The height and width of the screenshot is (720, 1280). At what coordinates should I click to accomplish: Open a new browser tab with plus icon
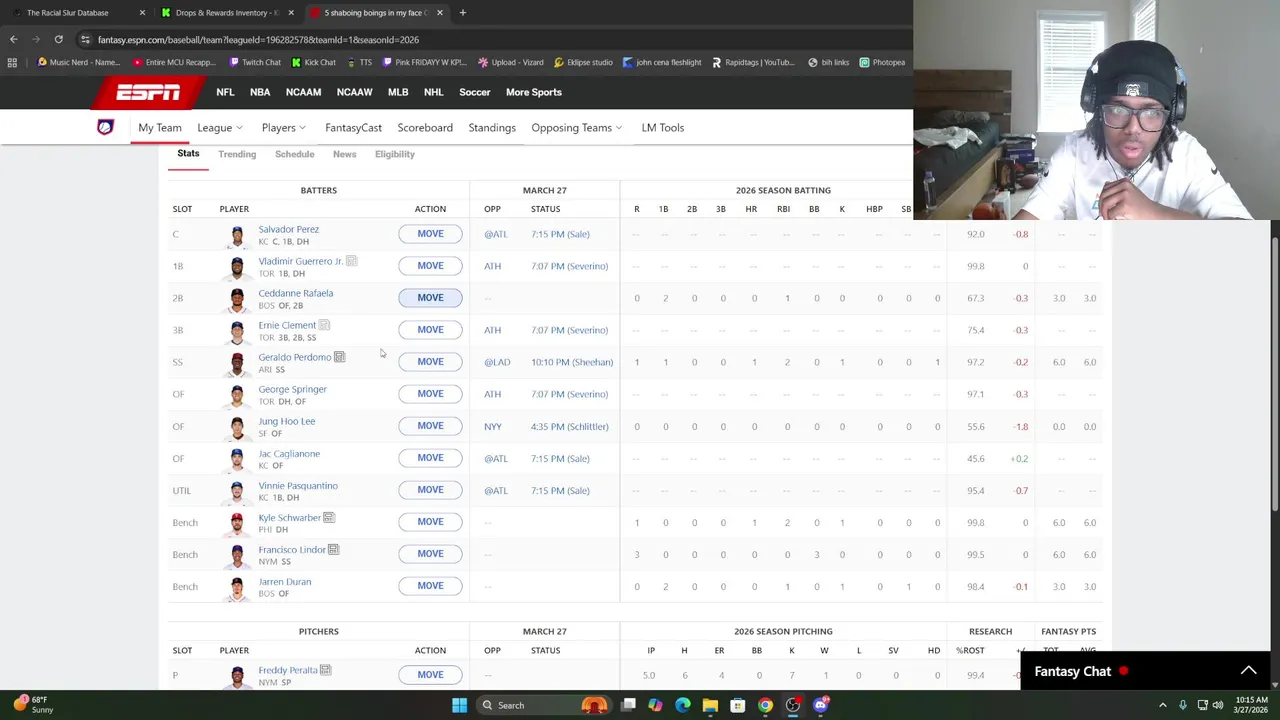(462, 13)
